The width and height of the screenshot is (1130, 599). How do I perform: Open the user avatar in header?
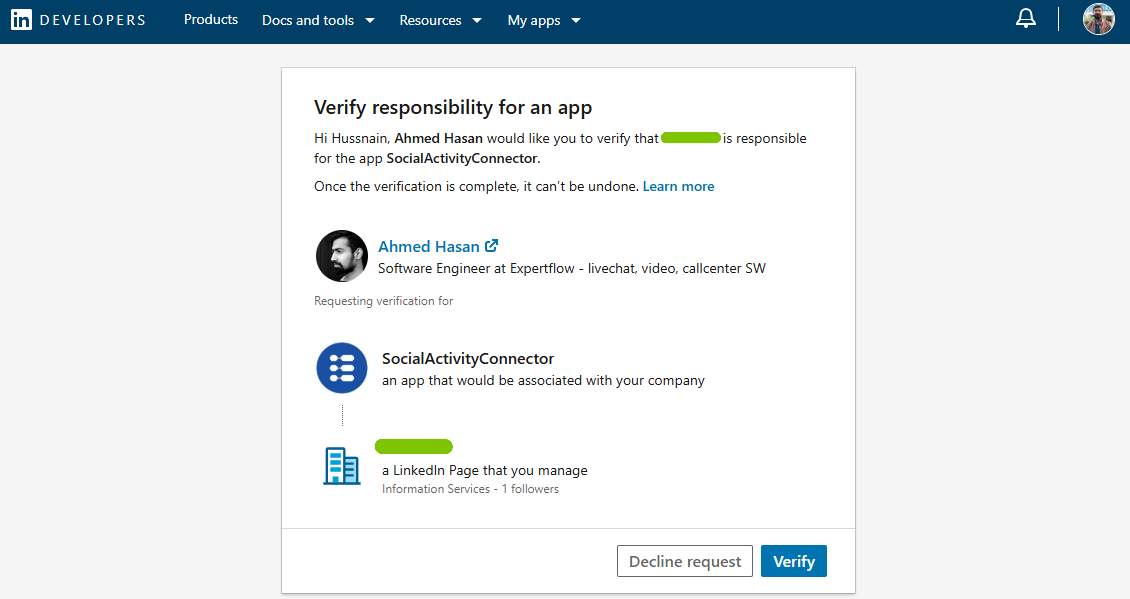click(1098, 19)
